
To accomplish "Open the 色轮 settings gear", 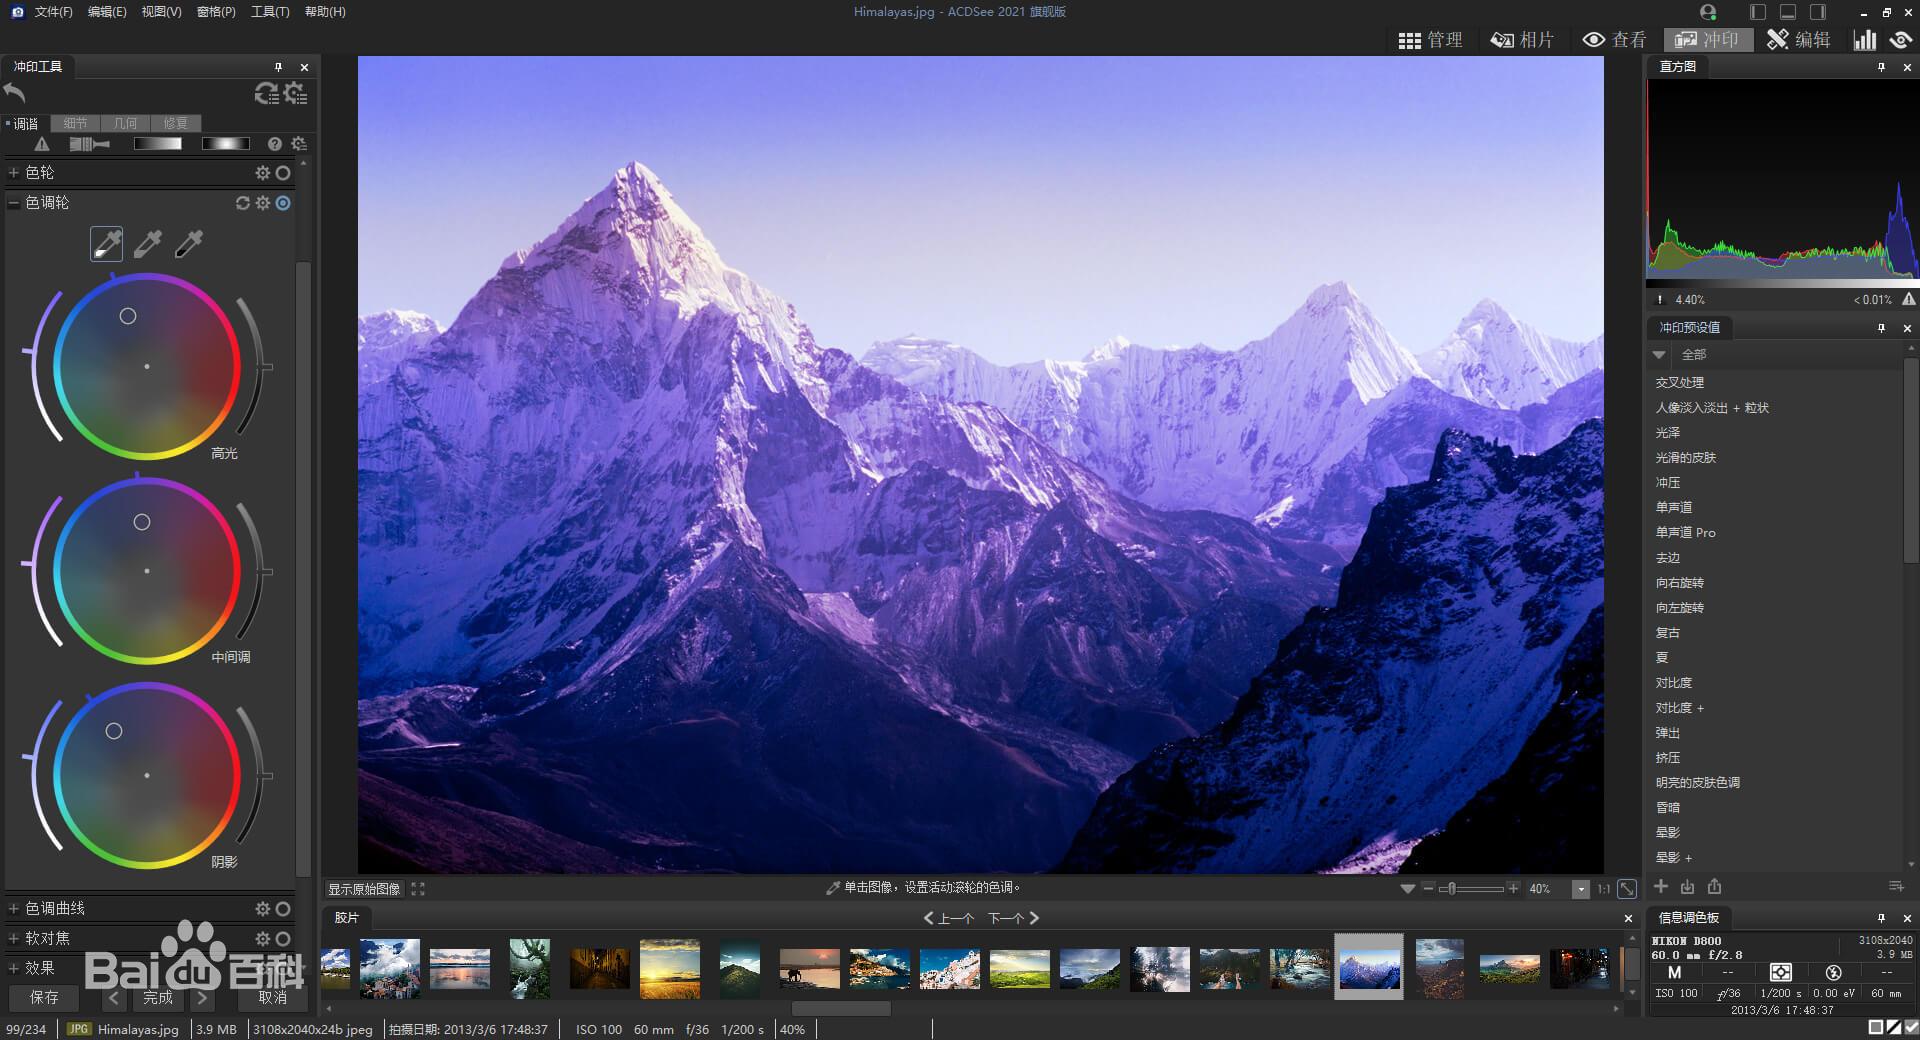I will click(263, 173).
